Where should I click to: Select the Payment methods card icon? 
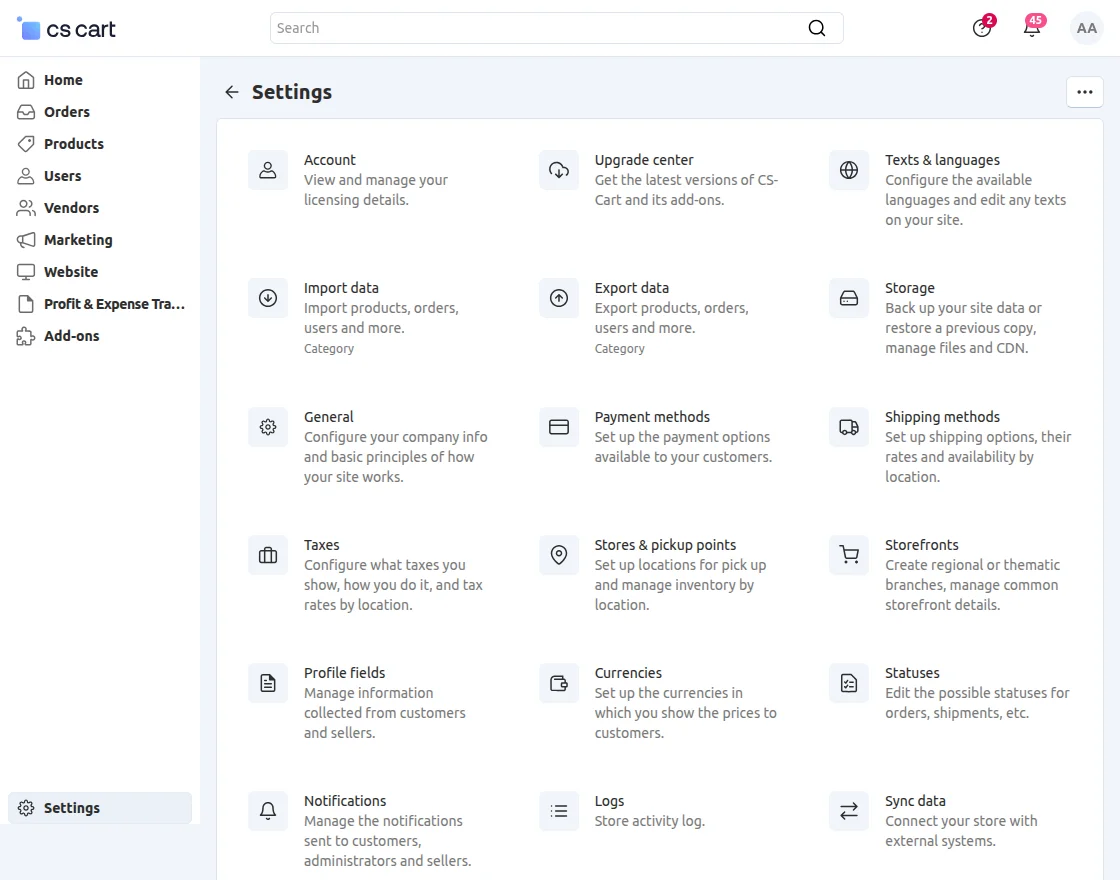pos(558,426)
